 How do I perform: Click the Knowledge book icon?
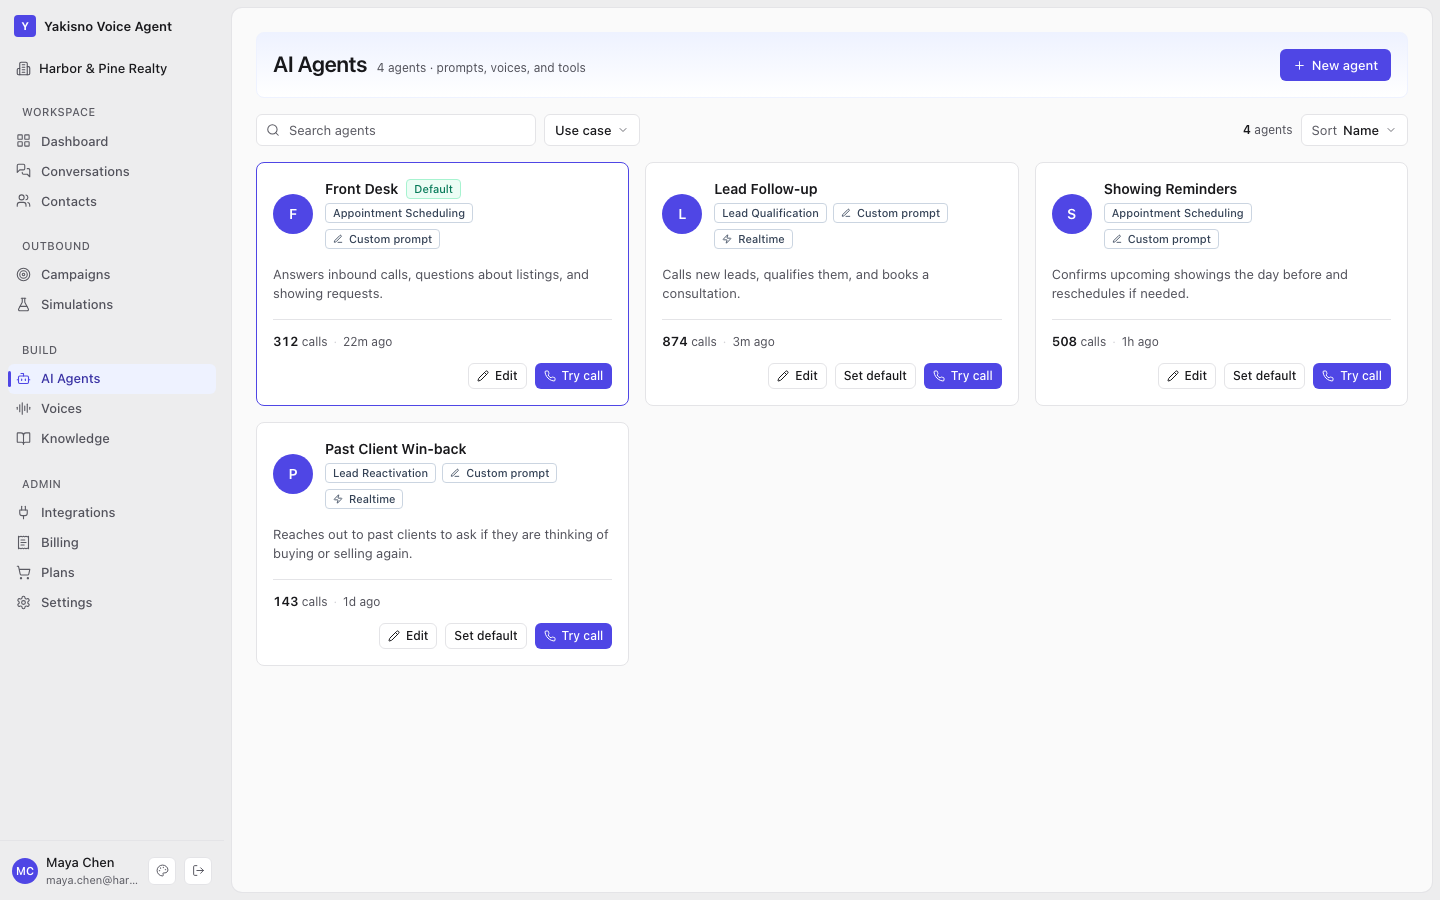(24, 438)
